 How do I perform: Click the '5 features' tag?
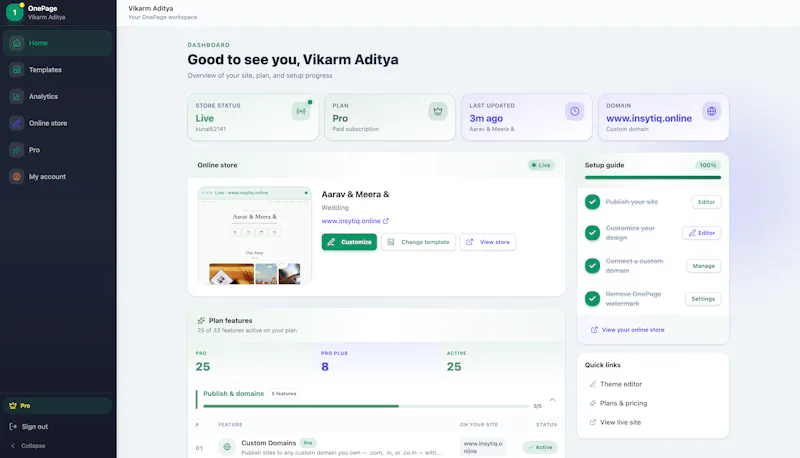284,394
